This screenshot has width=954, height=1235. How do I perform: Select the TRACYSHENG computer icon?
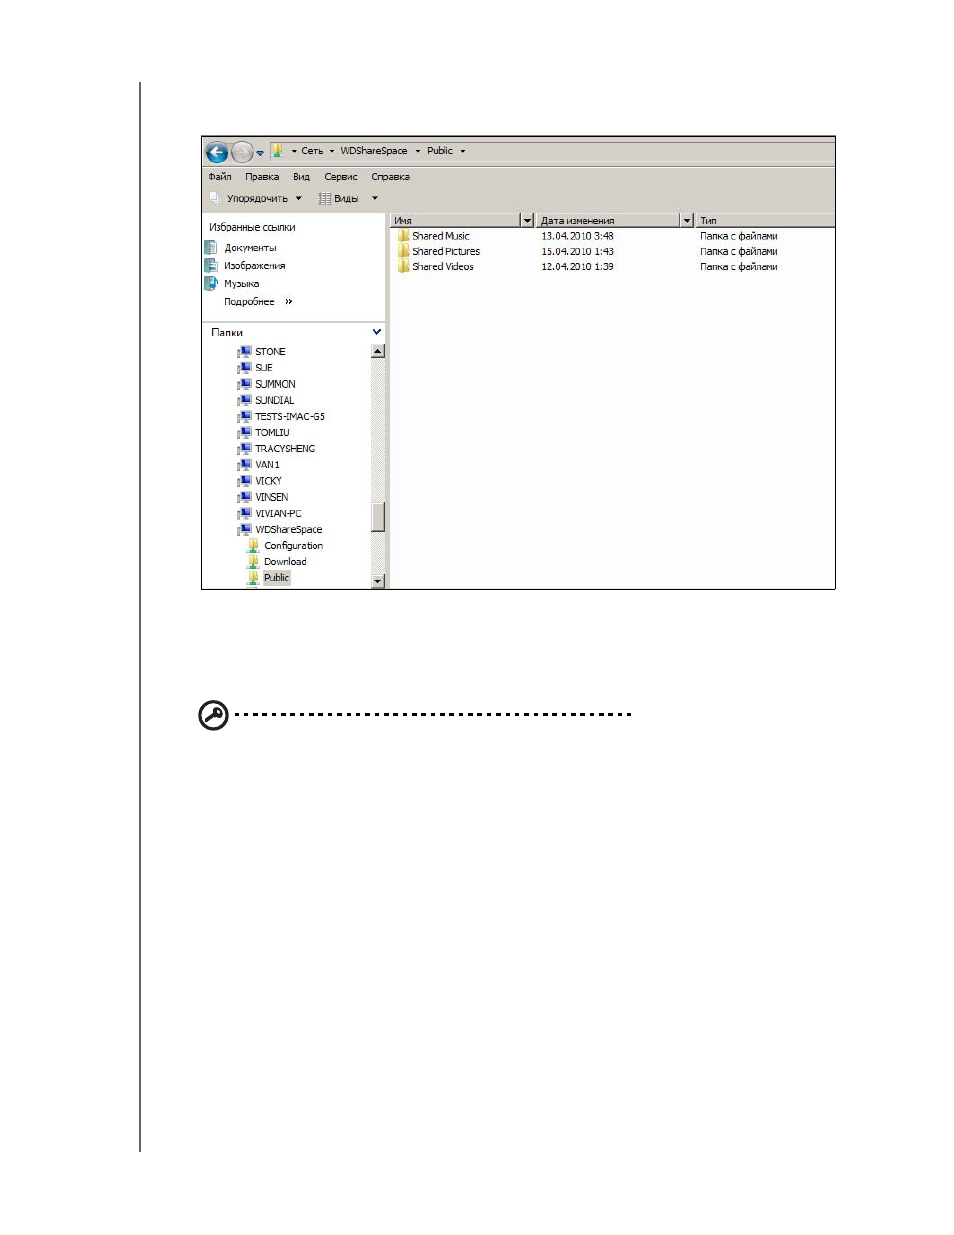click(244, 448)
